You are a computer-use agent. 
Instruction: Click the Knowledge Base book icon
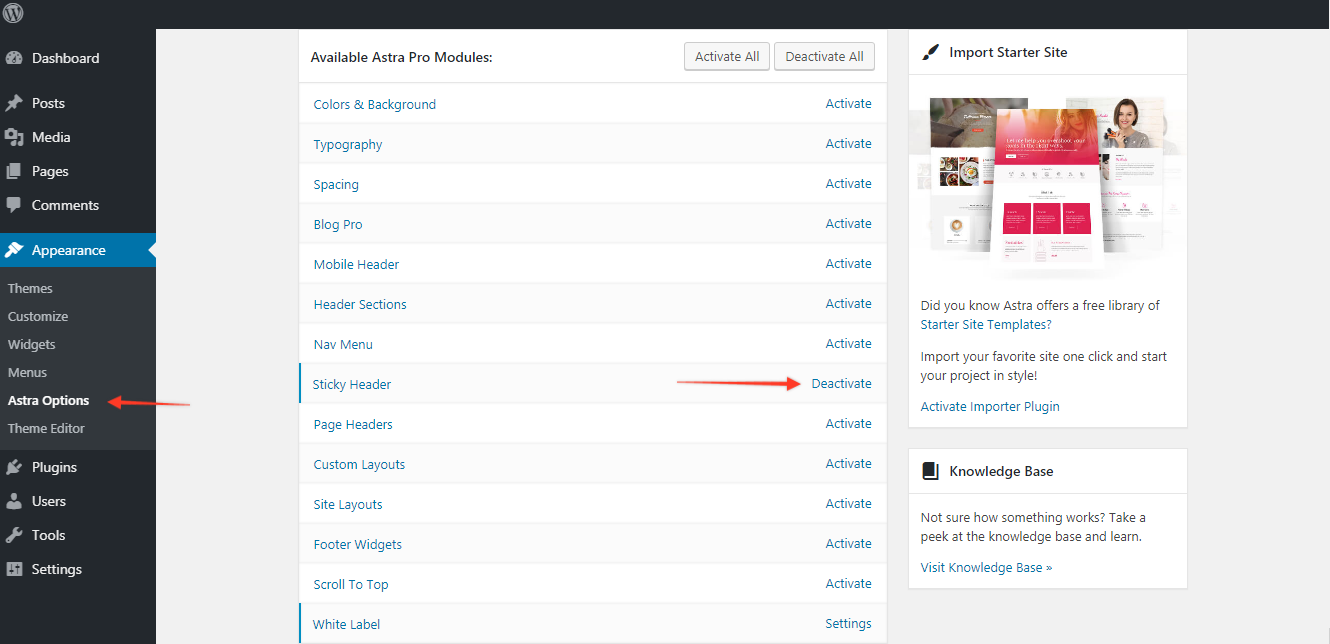930,471
